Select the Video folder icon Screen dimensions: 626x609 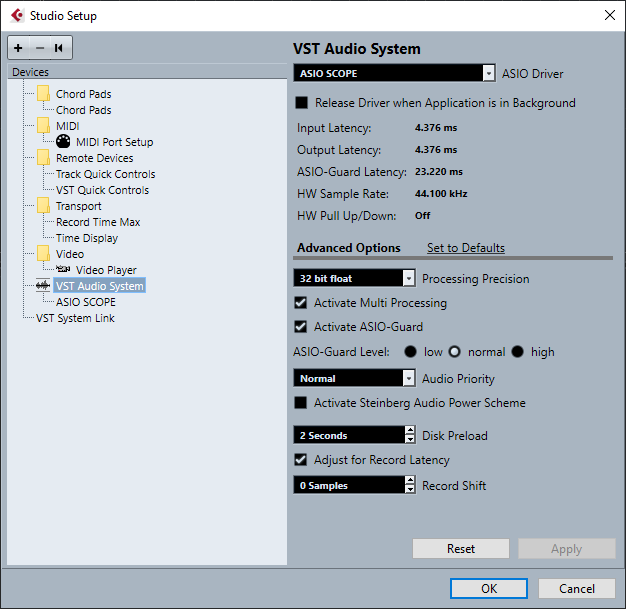click(43, 253)
